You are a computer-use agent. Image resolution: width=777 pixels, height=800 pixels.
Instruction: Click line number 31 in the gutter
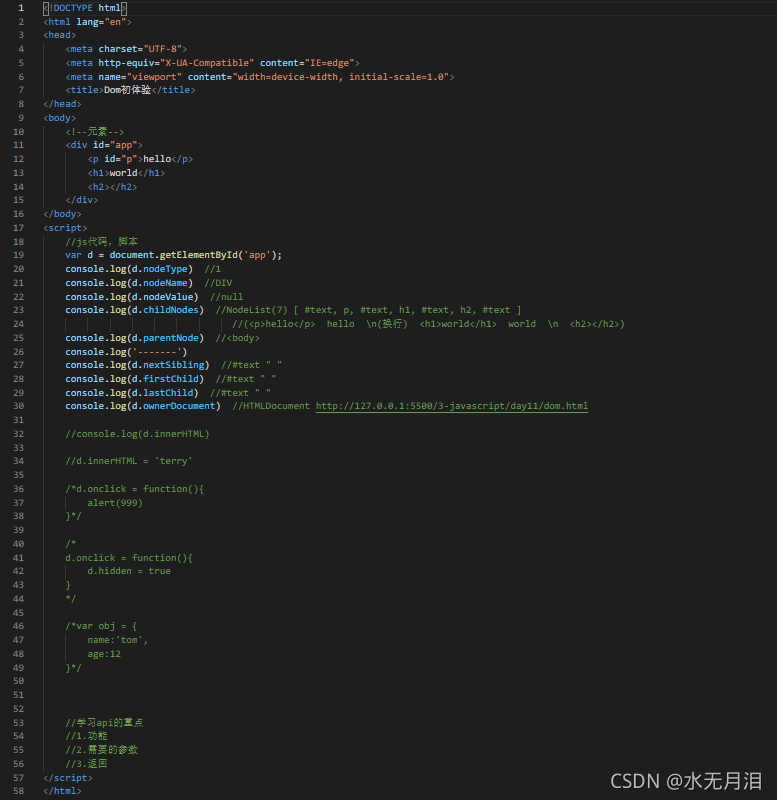tap(18, 420)
